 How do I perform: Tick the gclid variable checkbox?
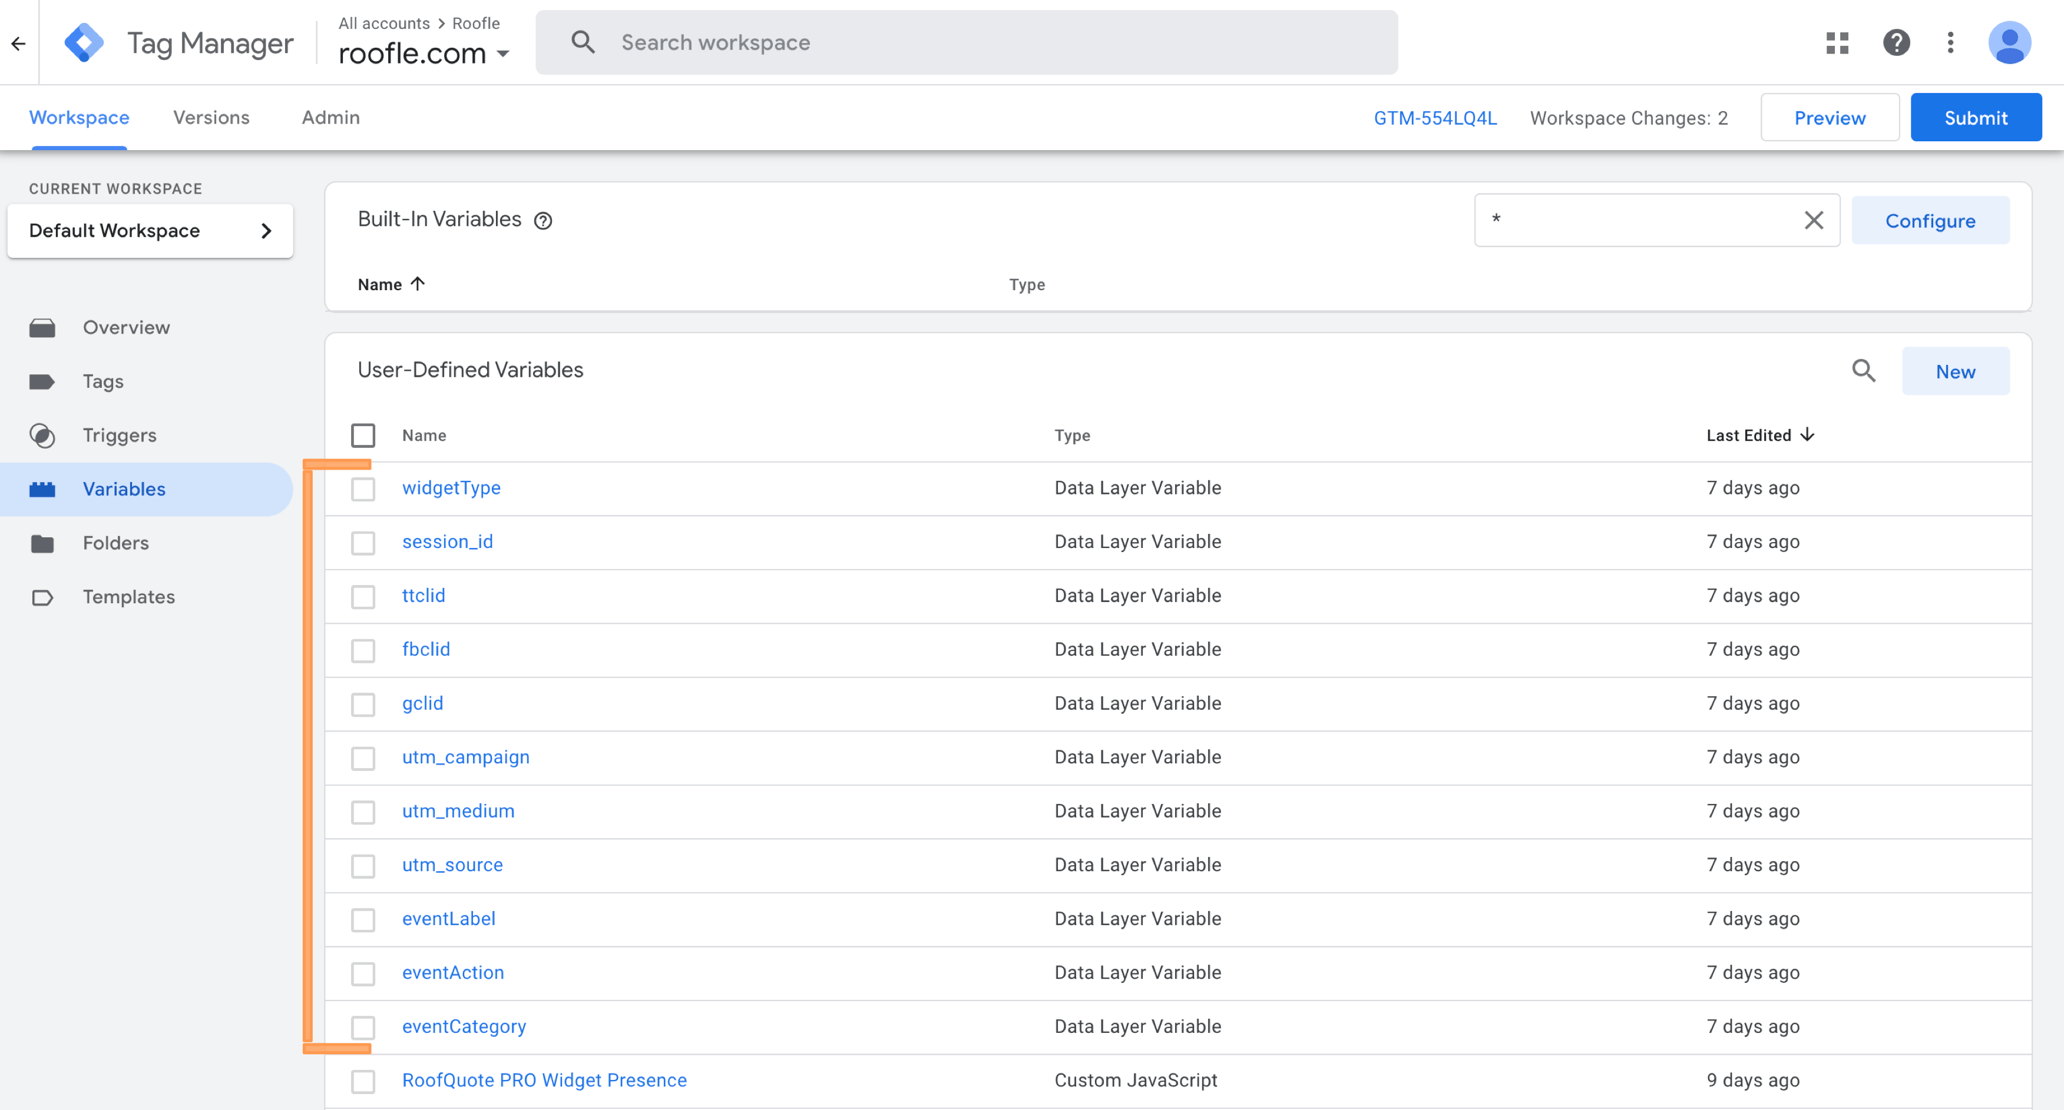pos(363,705)
